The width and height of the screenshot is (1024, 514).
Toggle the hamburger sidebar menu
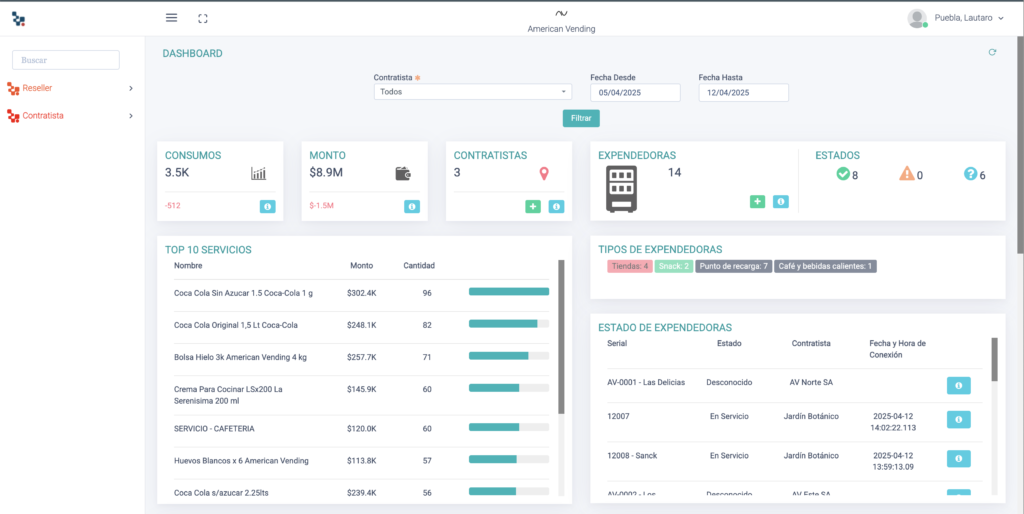[x=171, y=18]
